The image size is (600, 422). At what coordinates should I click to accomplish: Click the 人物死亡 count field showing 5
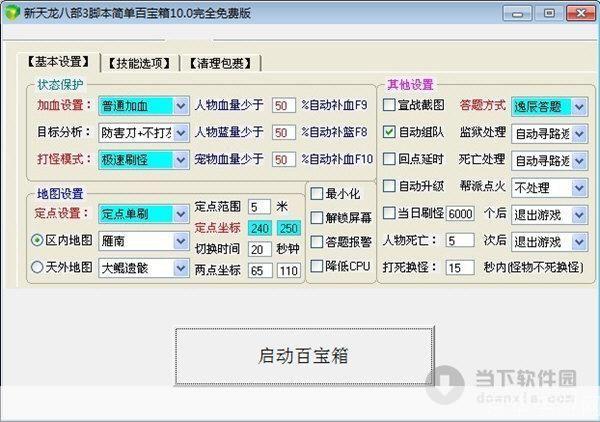460,241
